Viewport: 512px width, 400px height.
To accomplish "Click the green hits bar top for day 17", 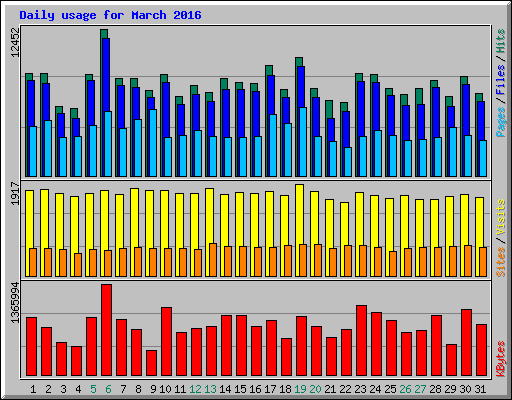I will (x=269, y=70).
